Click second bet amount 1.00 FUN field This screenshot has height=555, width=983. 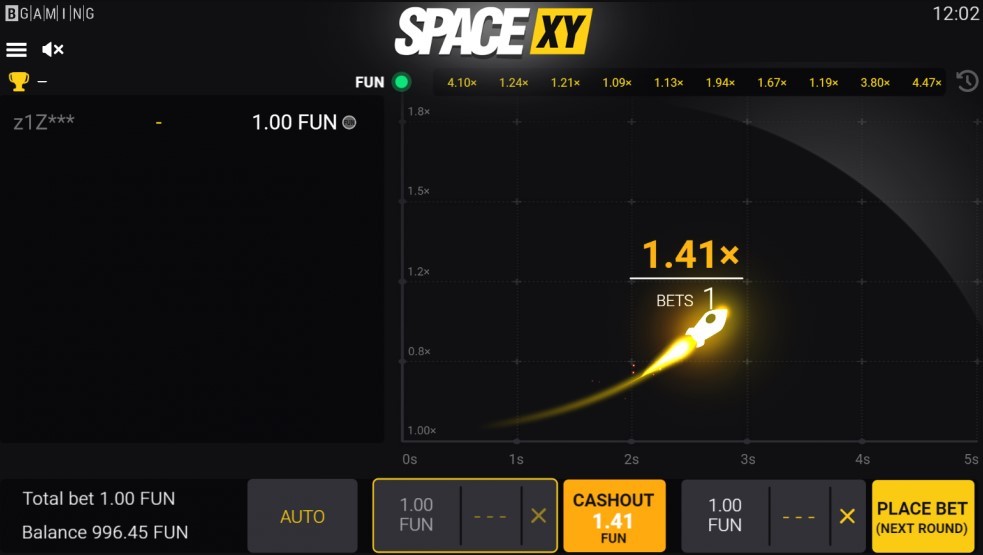[x=725, y=515]
